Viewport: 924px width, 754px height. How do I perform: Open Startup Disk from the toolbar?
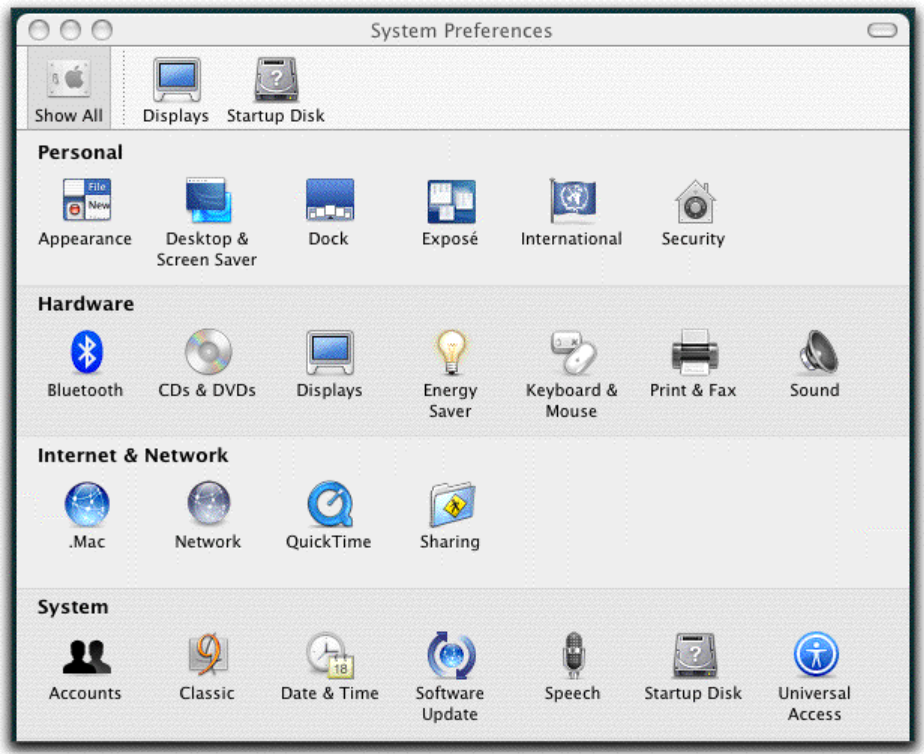[274, 80]
